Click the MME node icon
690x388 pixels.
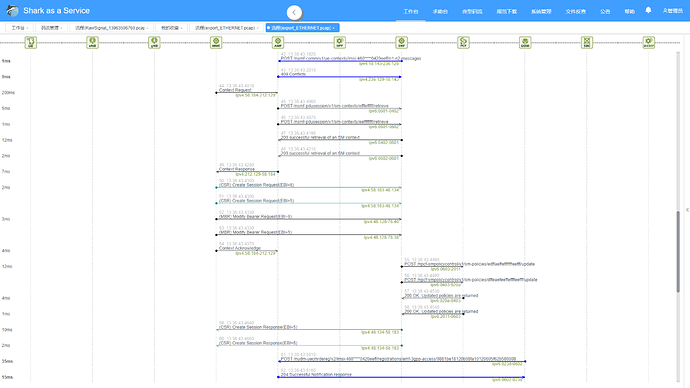[216, 43]
